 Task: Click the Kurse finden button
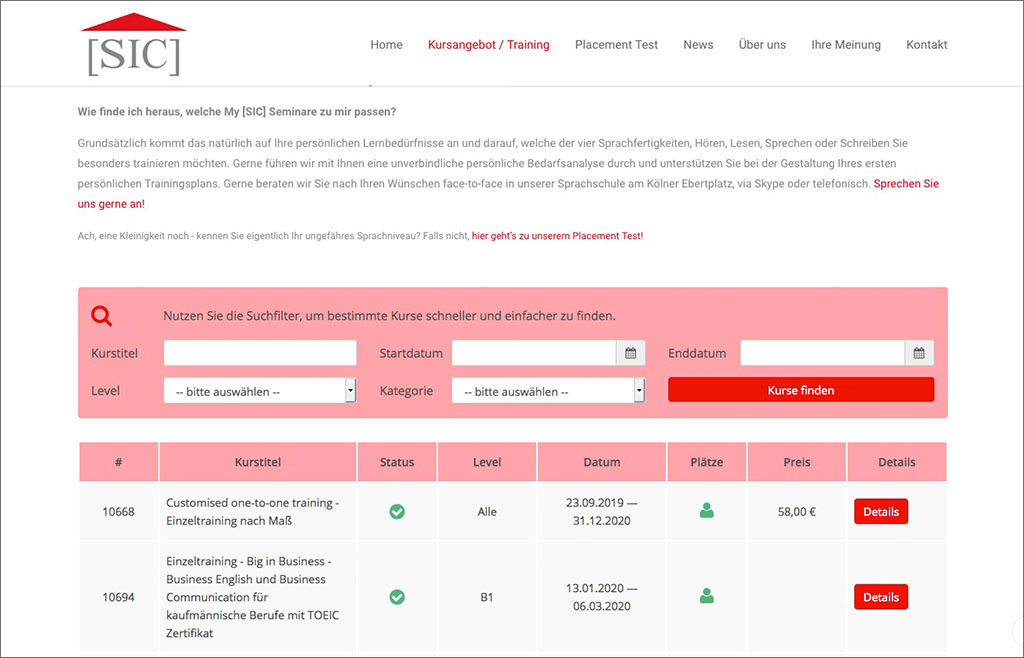point(801,390)
